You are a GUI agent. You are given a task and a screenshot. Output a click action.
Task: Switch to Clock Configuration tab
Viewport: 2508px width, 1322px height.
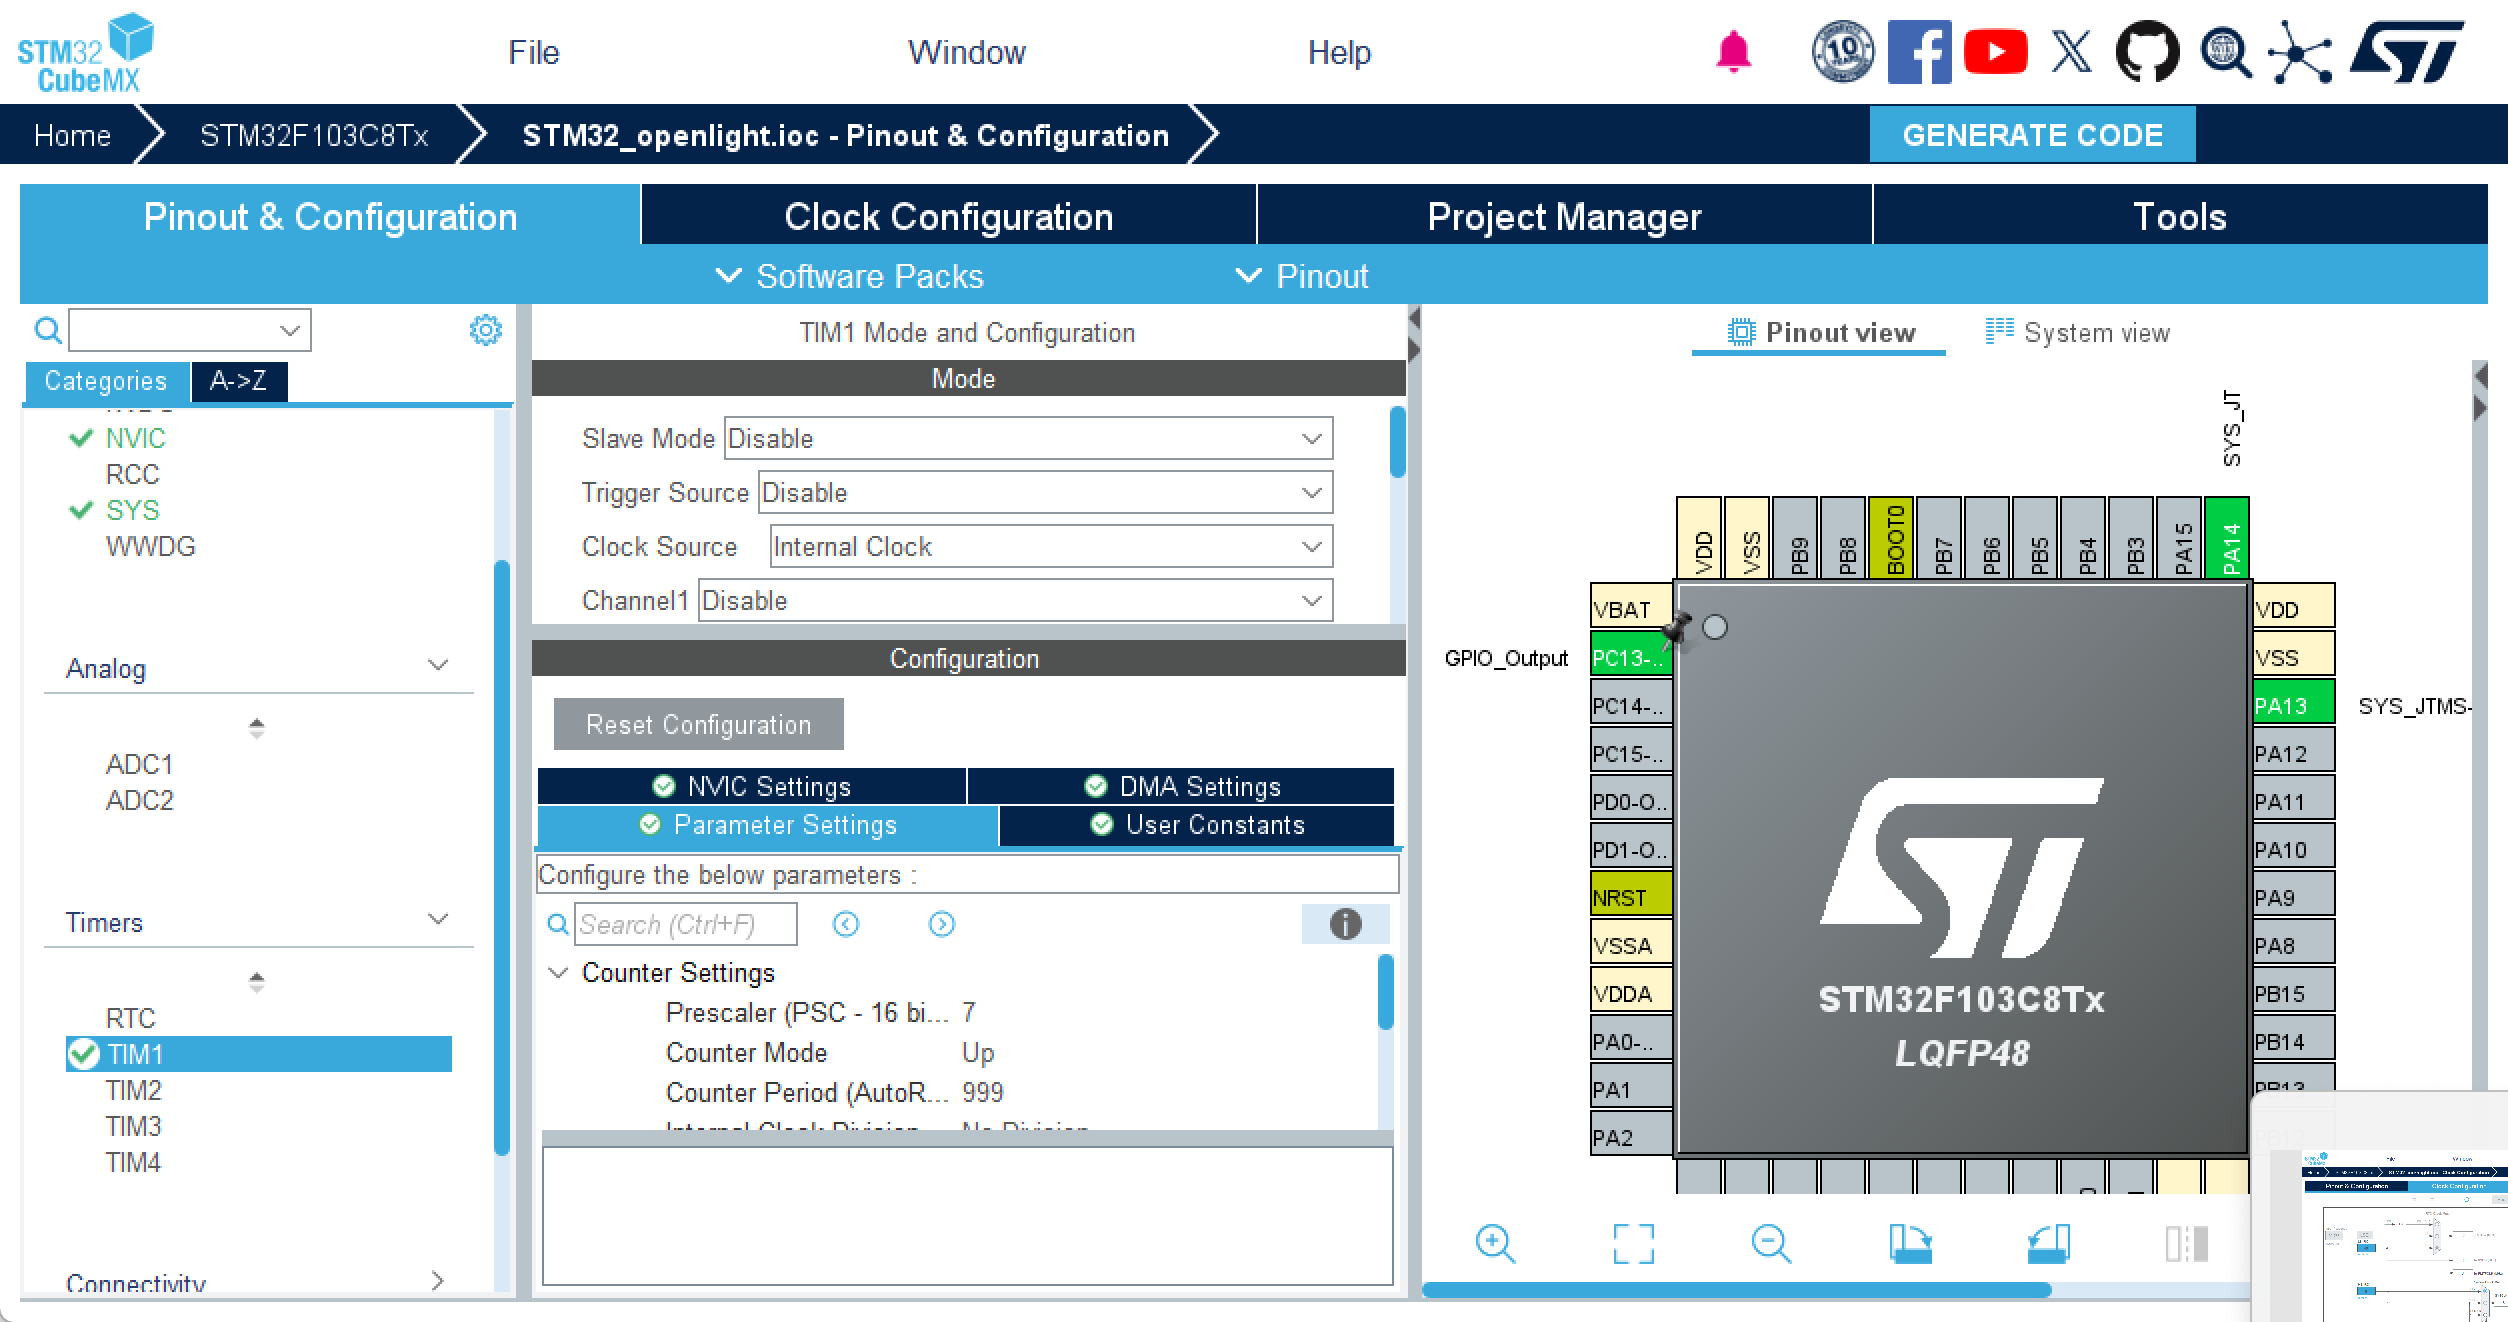tap(948, 216)
